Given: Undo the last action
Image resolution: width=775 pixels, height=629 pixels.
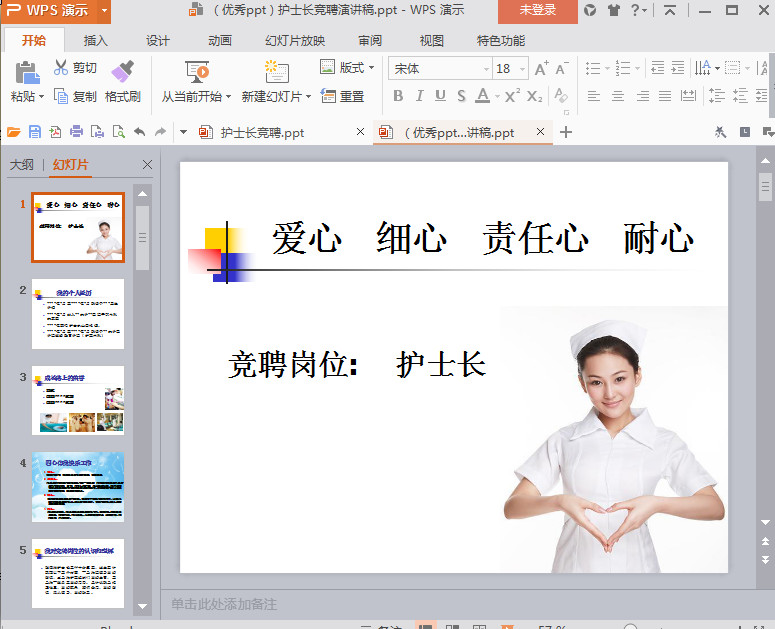Looking at the screenshot, I should 139,132.
